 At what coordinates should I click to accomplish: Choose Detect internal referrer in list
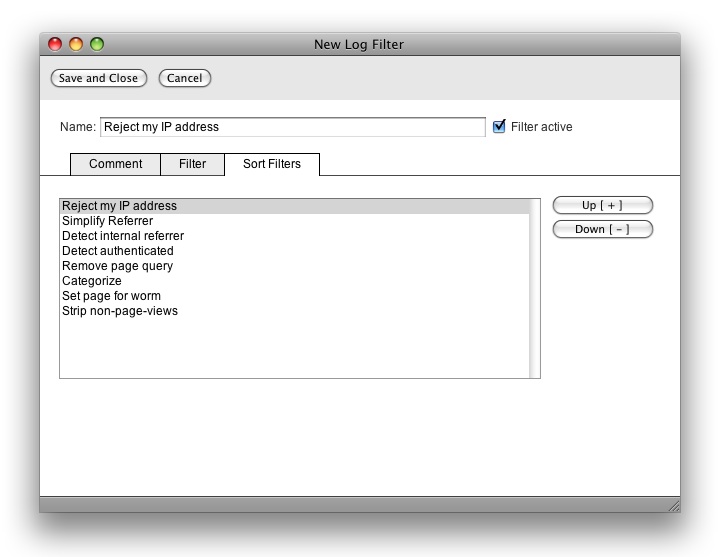click(122, 236)
